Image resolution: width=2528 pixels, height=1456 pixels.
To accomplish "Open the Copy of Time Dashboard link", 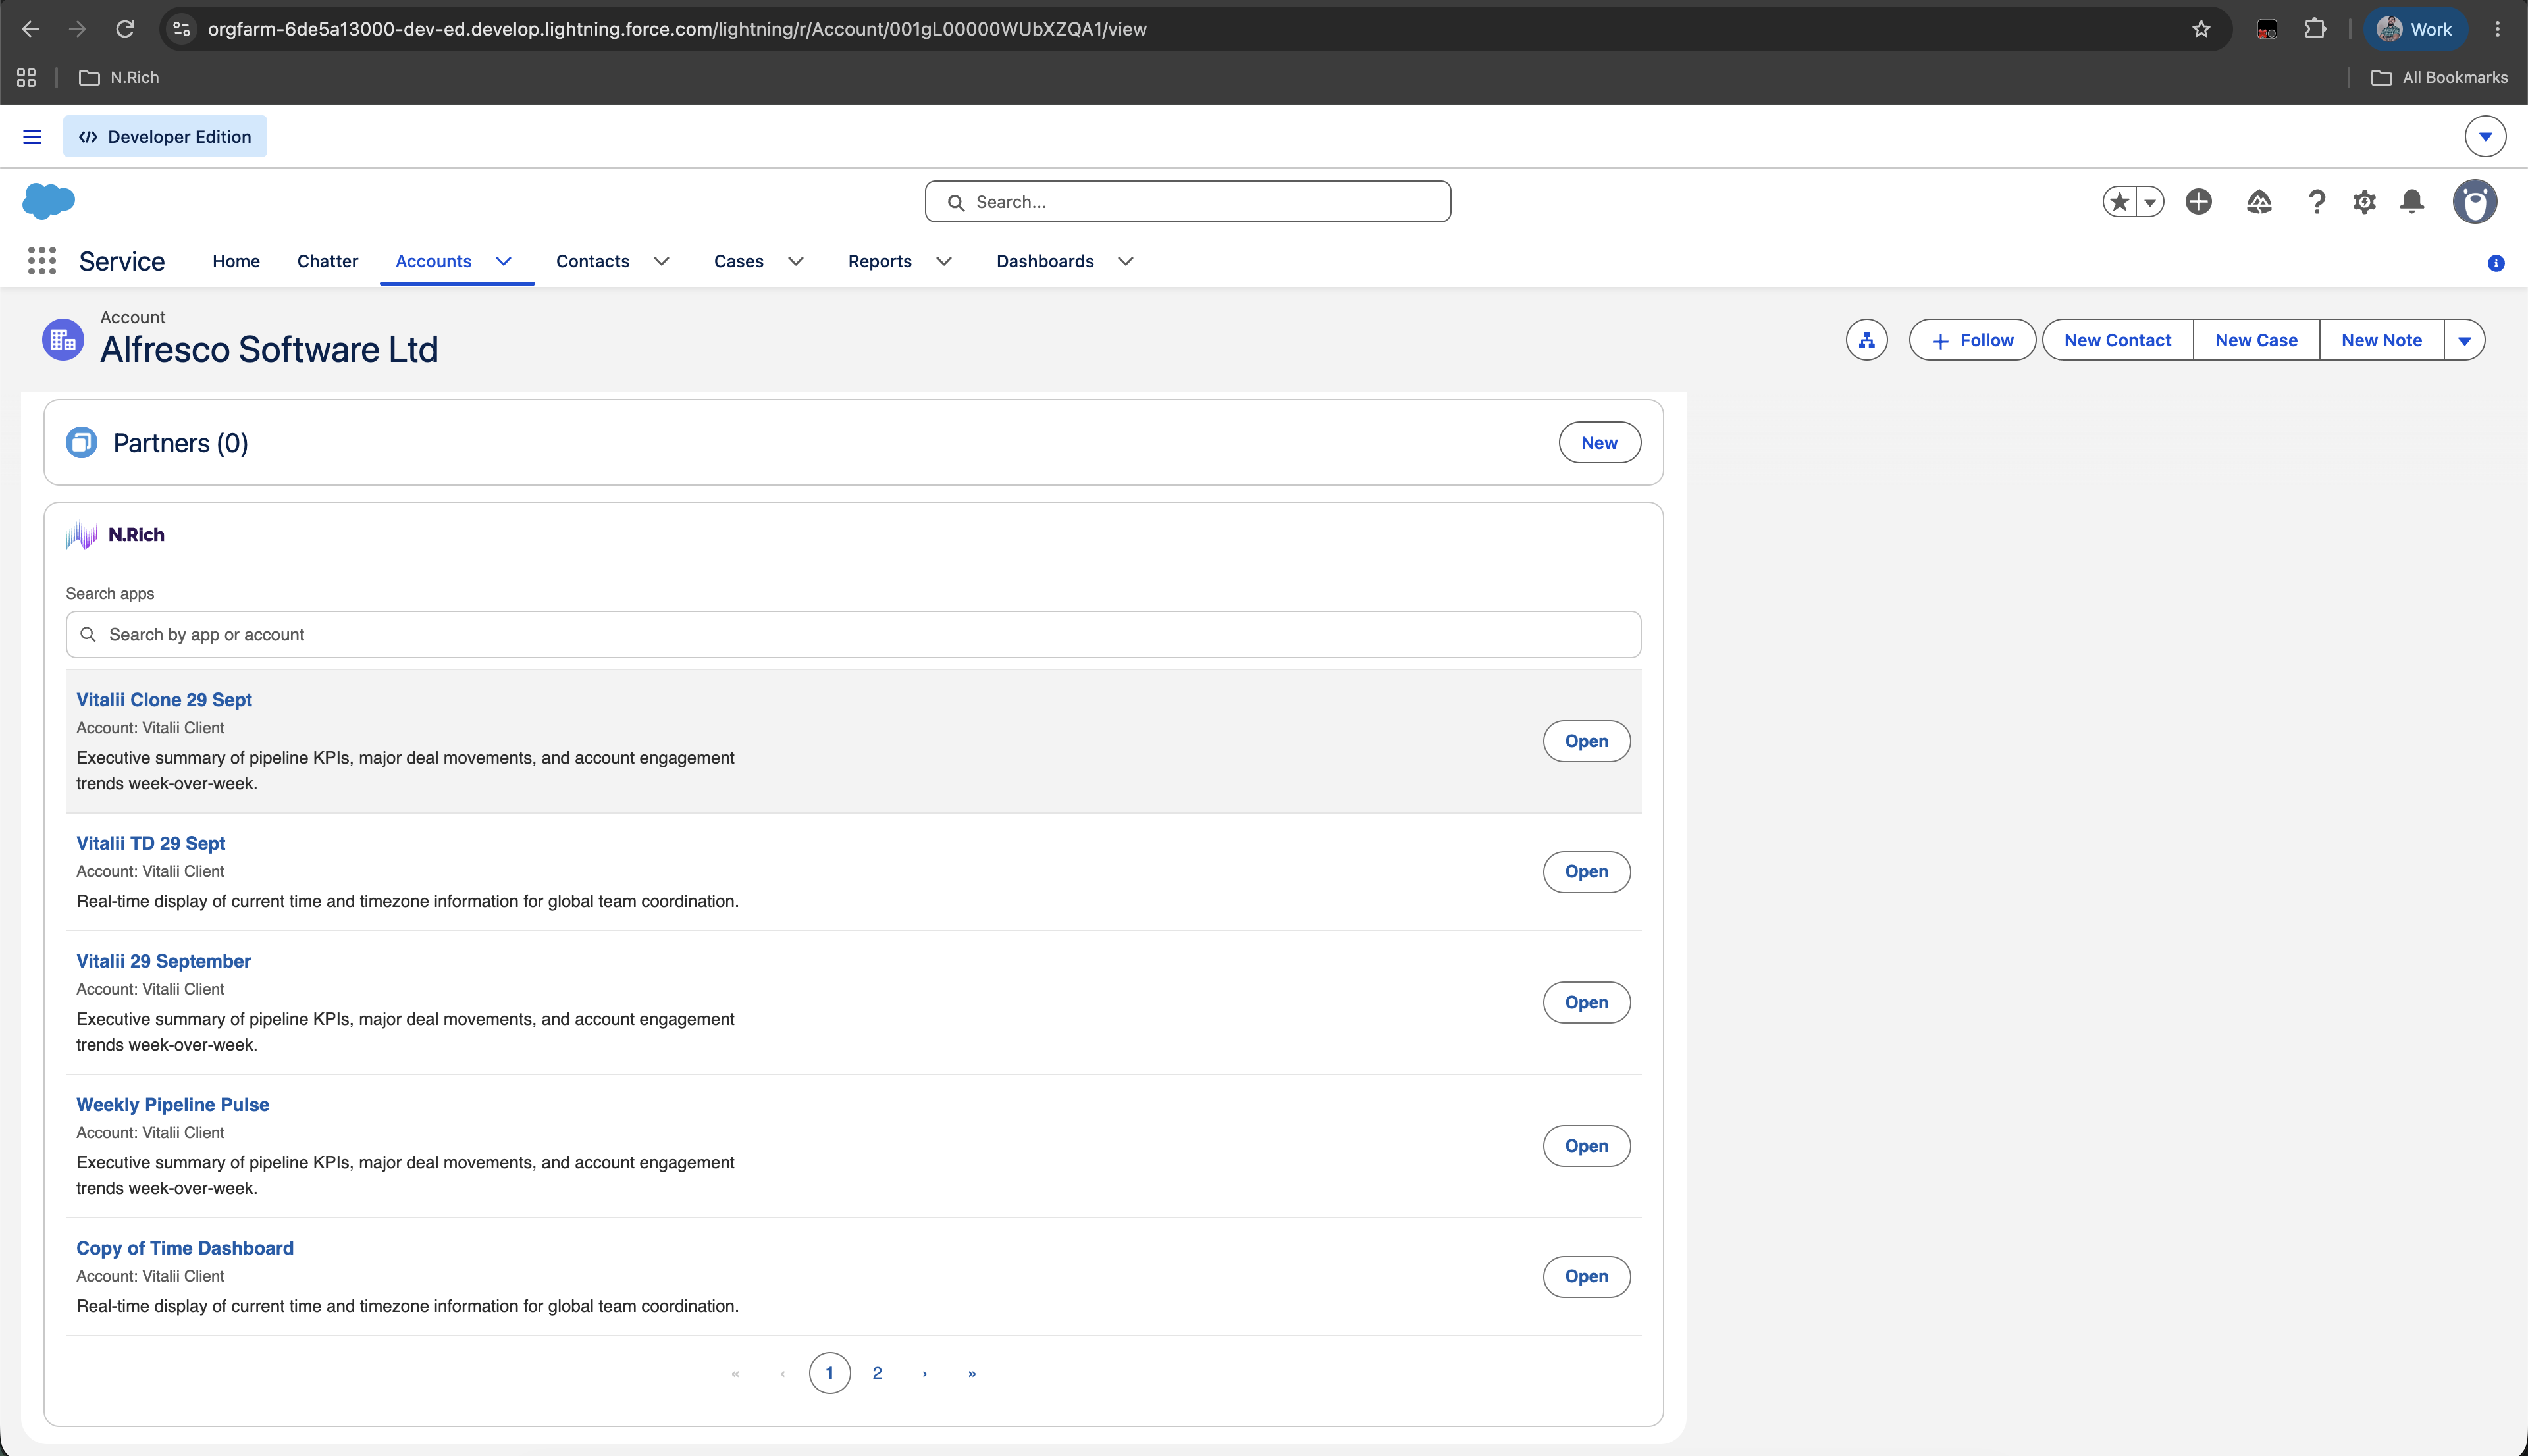I will pos(185,1248).
